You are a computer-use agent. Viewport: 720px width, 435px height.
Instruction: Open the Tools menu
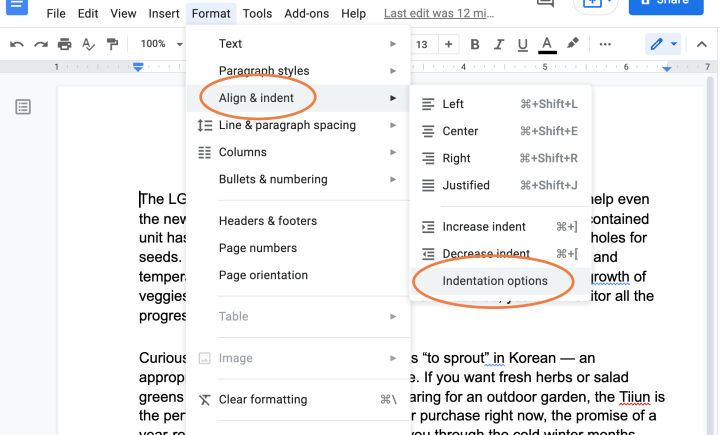[x=258, y=14]
